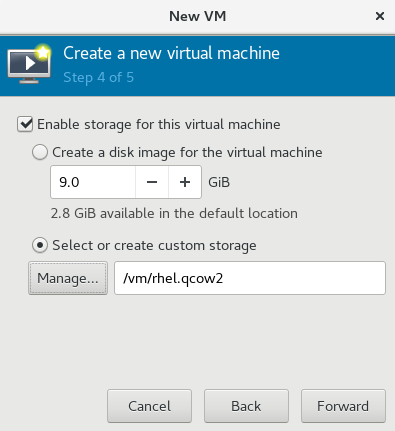Image resolution: width=395 pixels, height=431 pixels.
Task: Click the Step 4 of 5 label
Action: coord(98,77)
